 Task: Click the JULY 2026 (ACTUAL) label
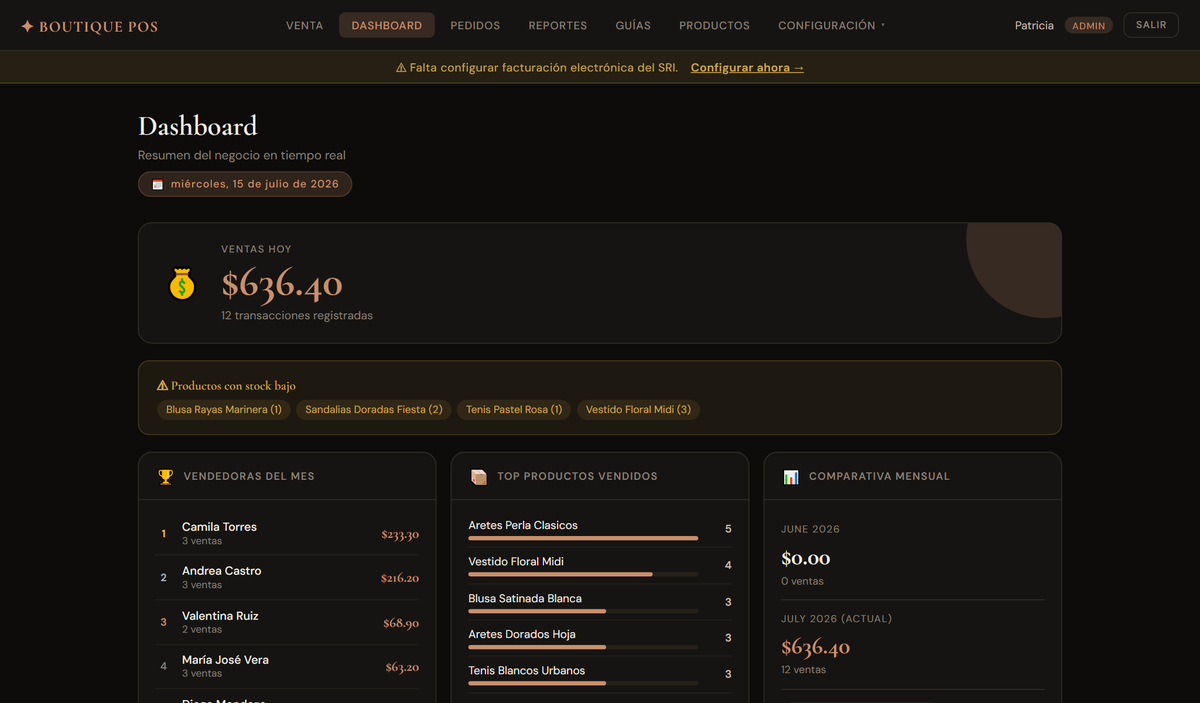(836, 619)
